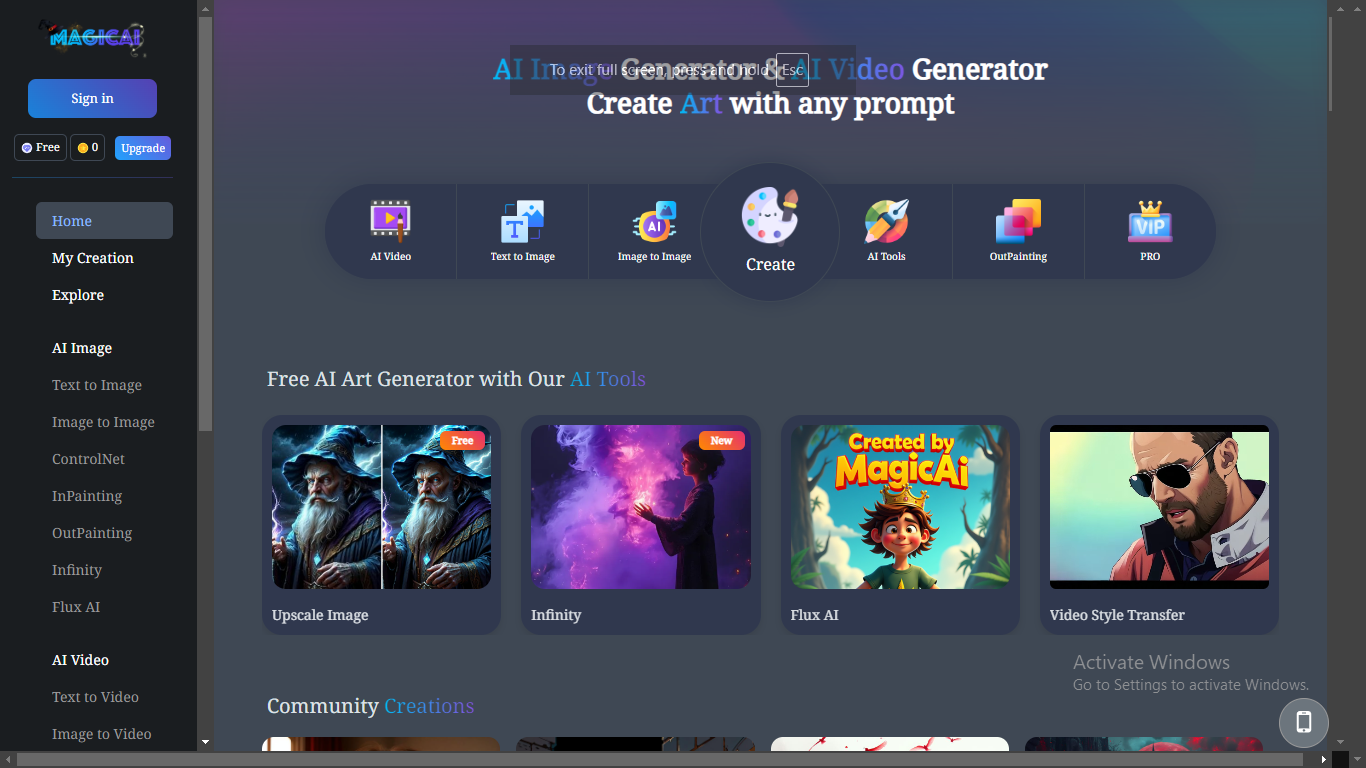The image size is (1366, 768).
Task: Click the floating mobile phone icon
Action: (1303, 722)
